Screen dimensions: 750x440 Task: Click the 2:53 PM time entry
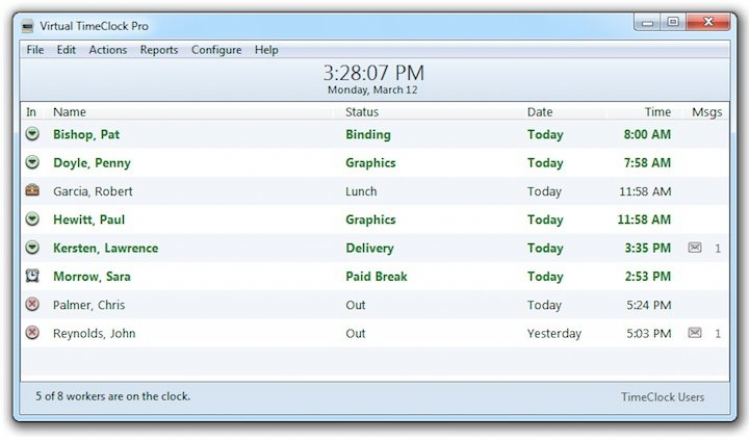(x=648, y=276)
